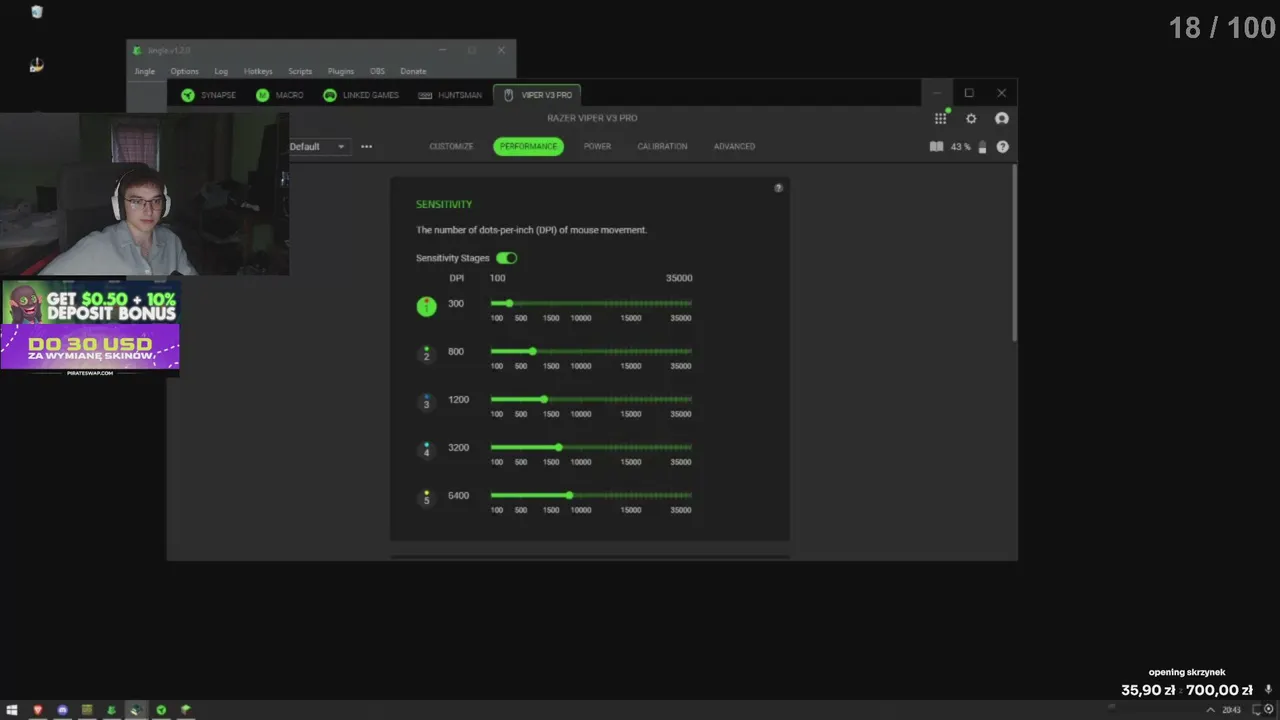This screenshot has height=720, width=1280.
Task: Click the stage 2 DPI slider handle
Action: (532, 351)
